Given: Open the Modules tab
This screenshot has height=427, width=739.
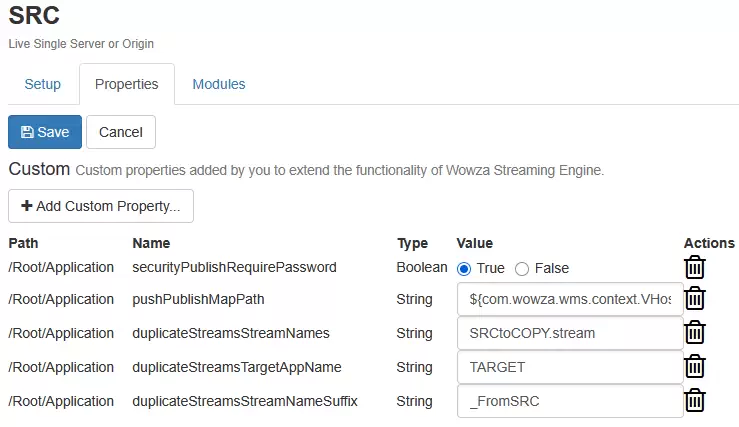Looking at the screenshot, I should (219, 84).
